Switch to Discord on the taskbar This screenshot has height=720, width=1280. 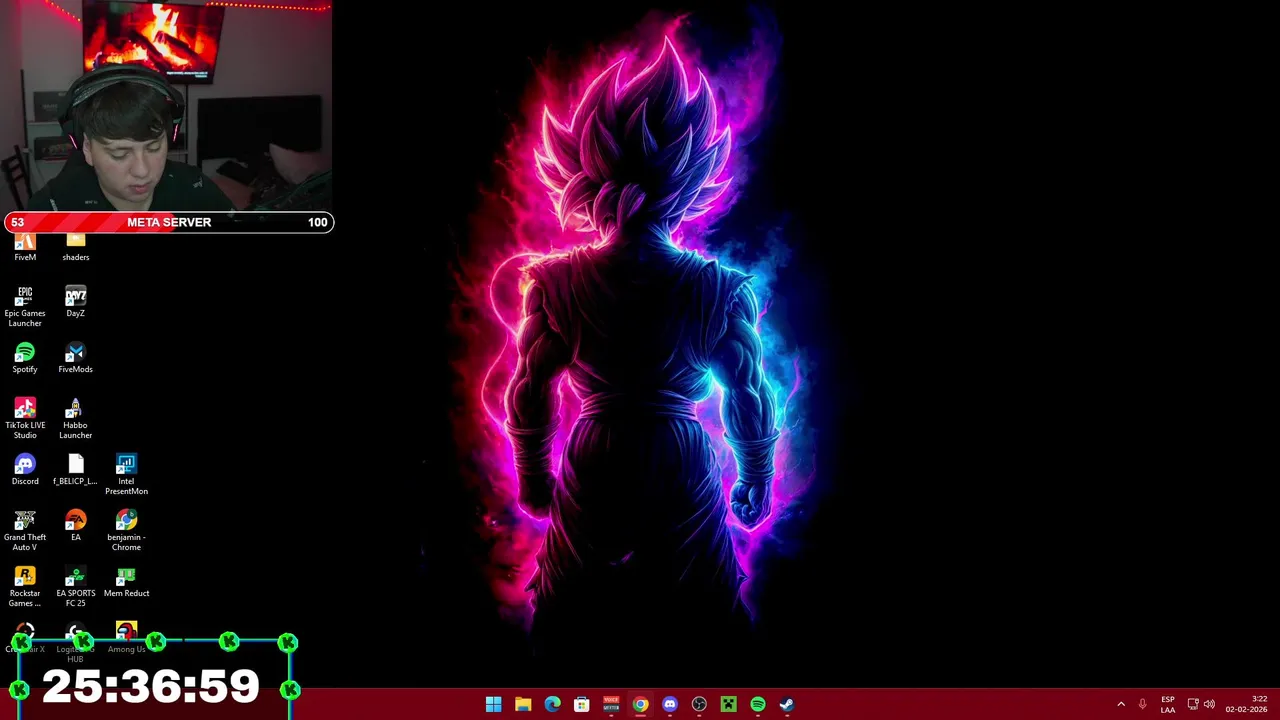click(x=670, y=704)
